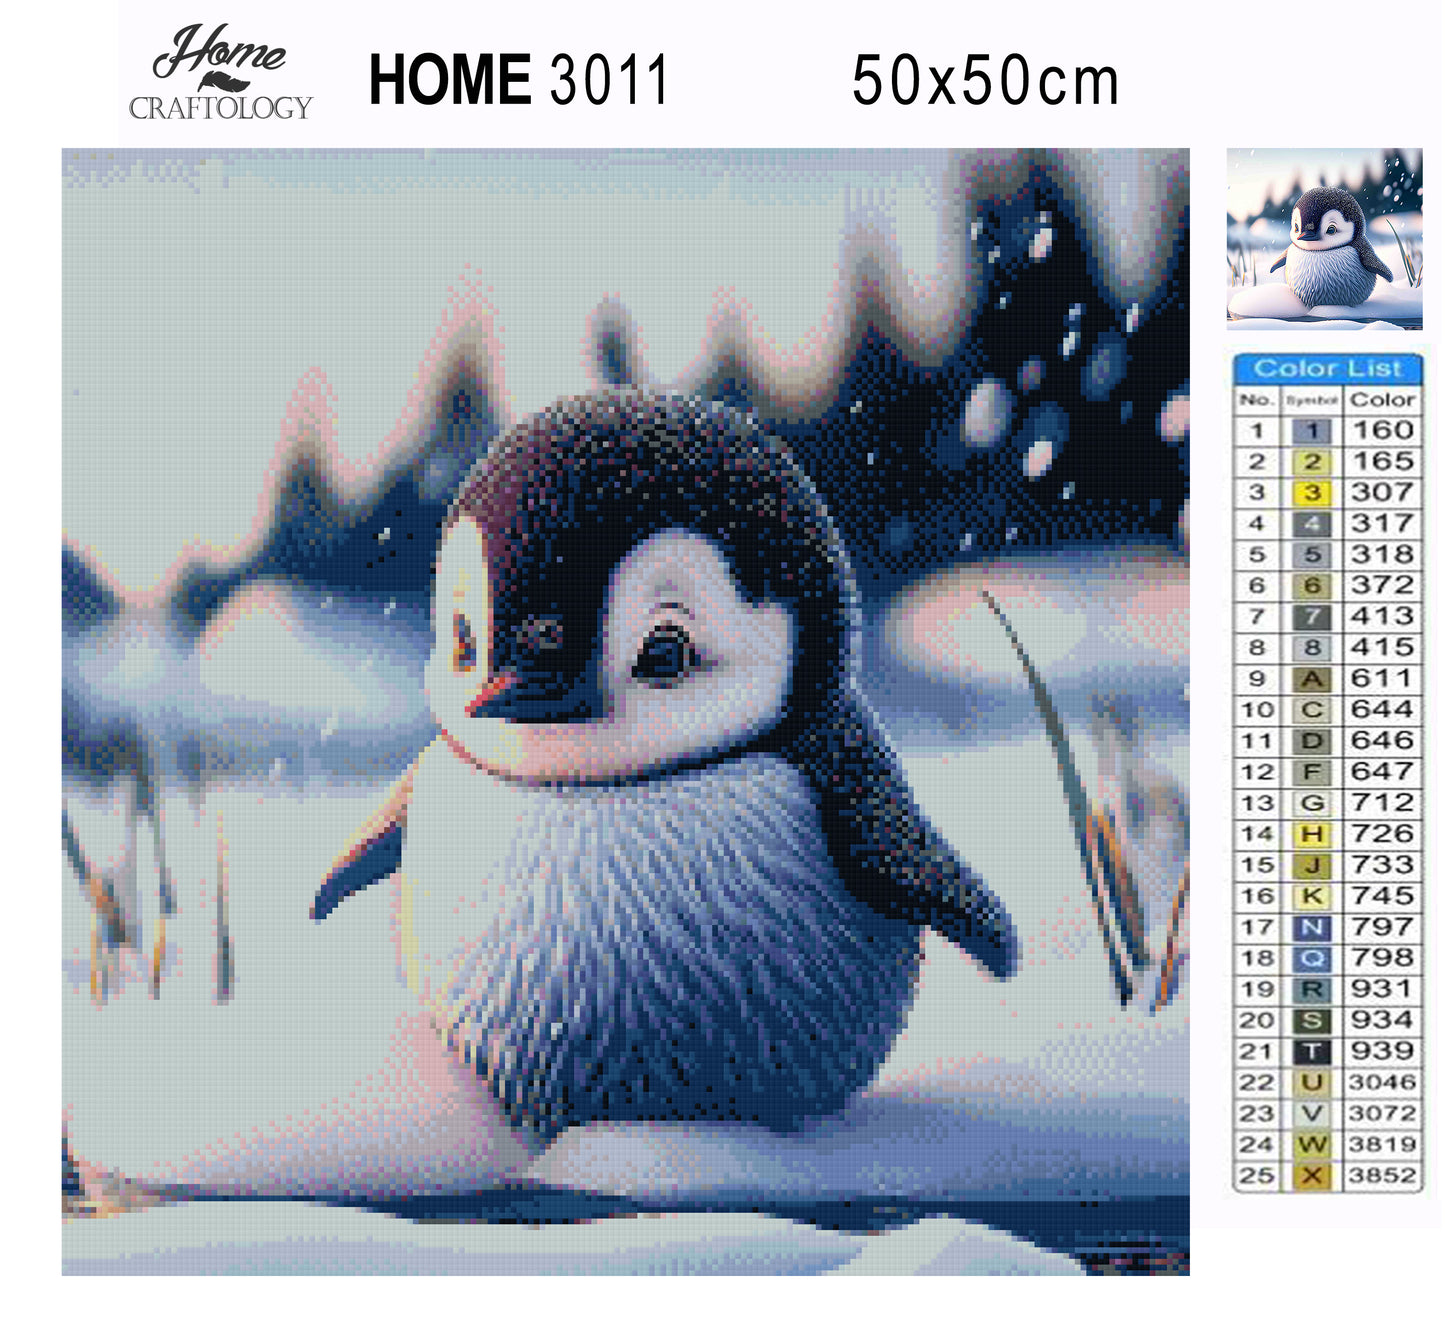This screenshot has height=1327, width=1445.
Task: Click the Symbol column header
Action: click(1311, 401)
